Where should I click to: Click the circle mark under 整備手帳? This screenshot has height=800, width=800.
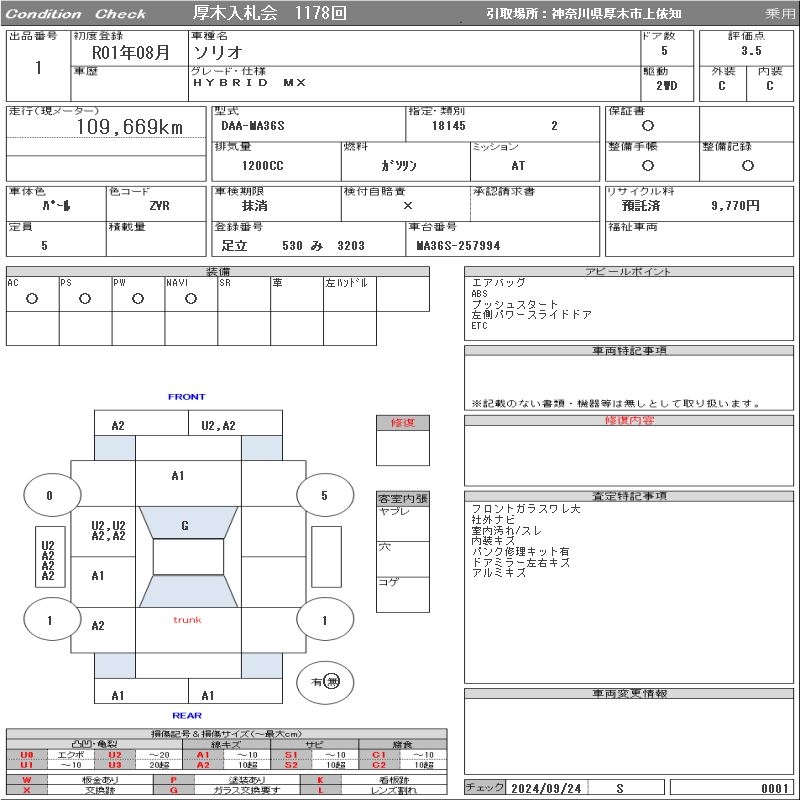(x=648, y=165)
